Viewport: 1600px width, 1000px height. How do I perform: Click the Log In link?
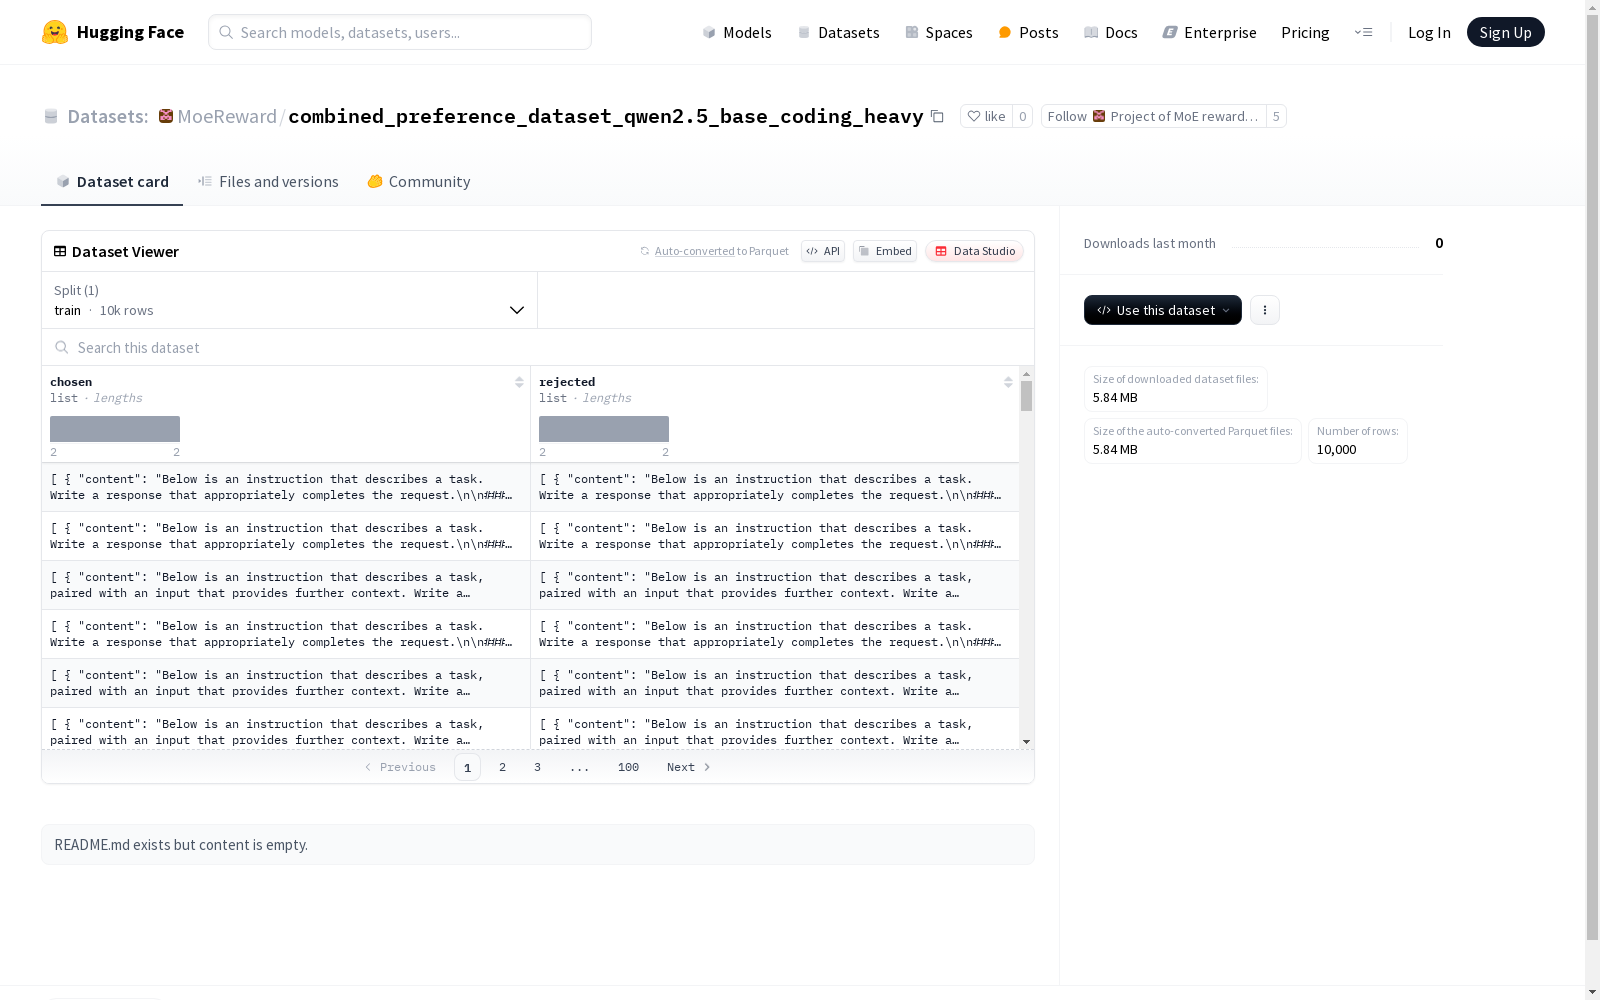[1429, 32]
